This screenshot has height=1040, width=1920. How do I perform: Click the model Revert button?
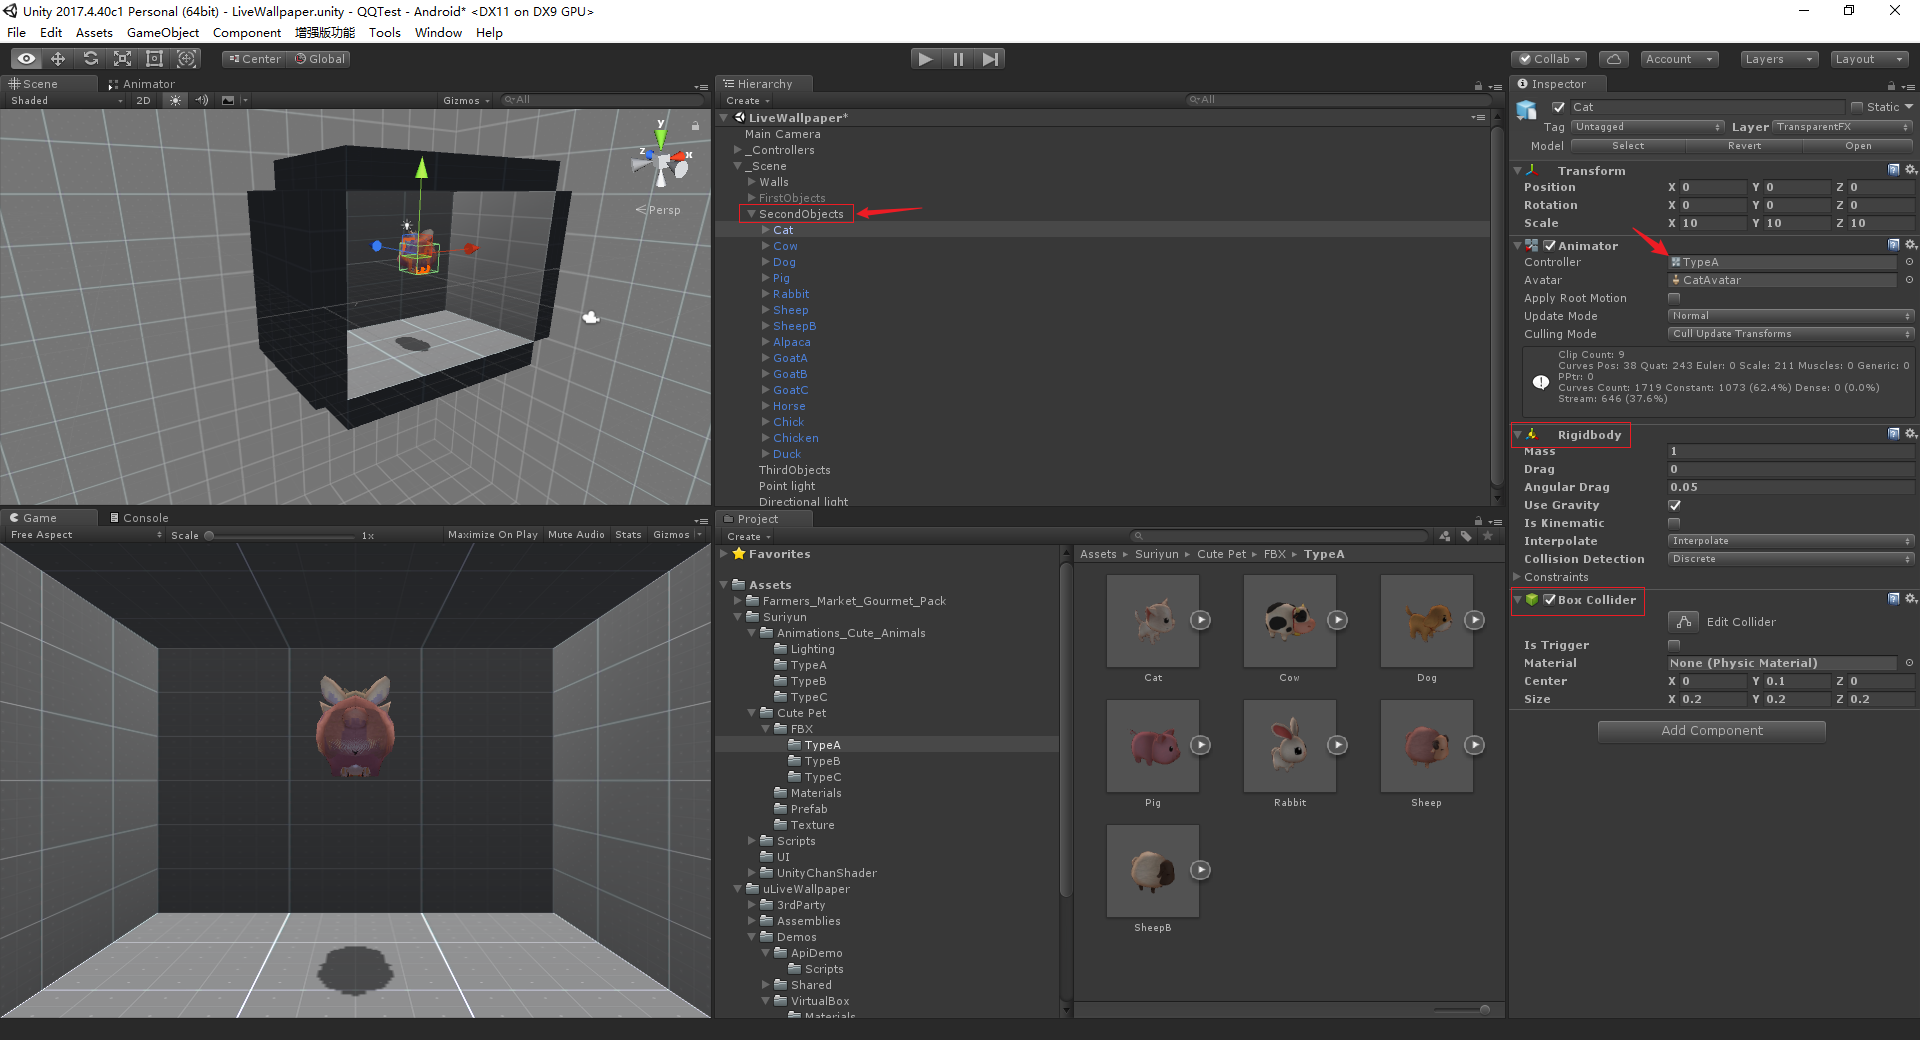1744,146
